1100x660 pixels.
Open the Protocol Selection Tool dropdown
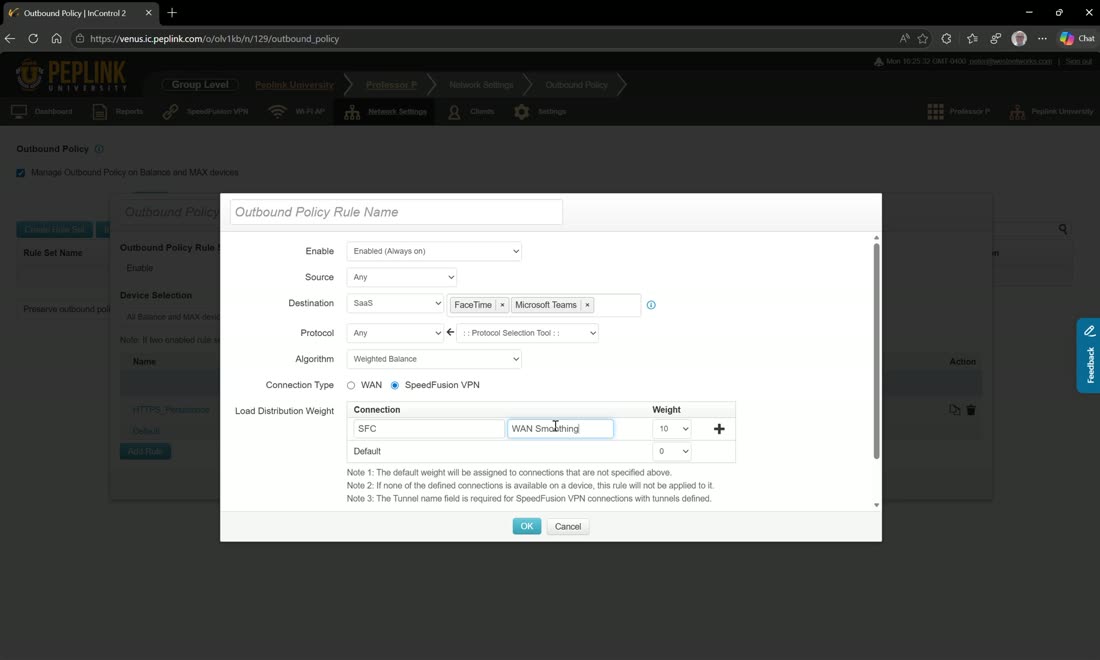pyautogui.click(x=528, y=332)
